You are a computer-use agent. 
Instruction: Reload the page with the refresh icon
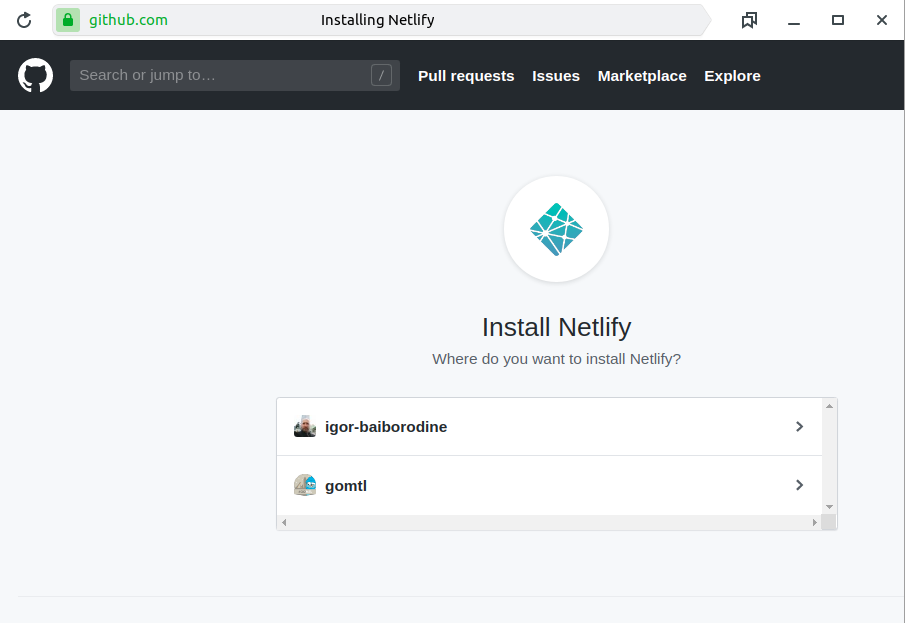(24, 20)
